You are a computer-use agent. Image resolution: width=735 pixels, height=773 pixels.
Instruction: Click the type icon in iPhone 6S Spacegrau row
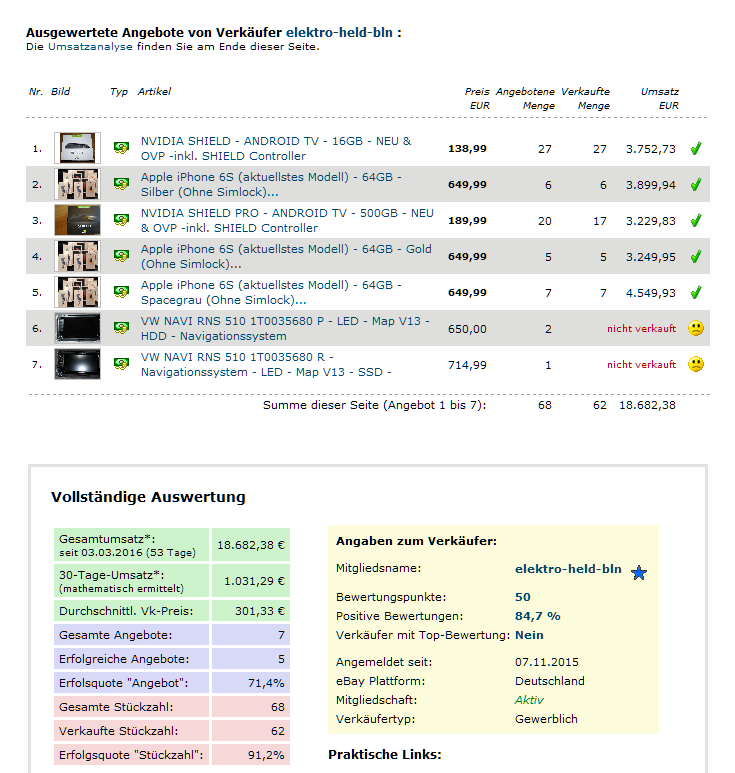point(121,291)
